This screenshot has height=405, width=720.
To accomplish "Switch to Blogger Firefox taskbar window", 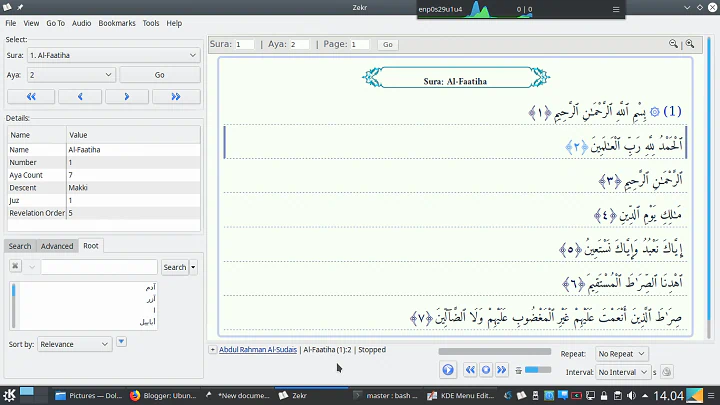I will [163, 395].
